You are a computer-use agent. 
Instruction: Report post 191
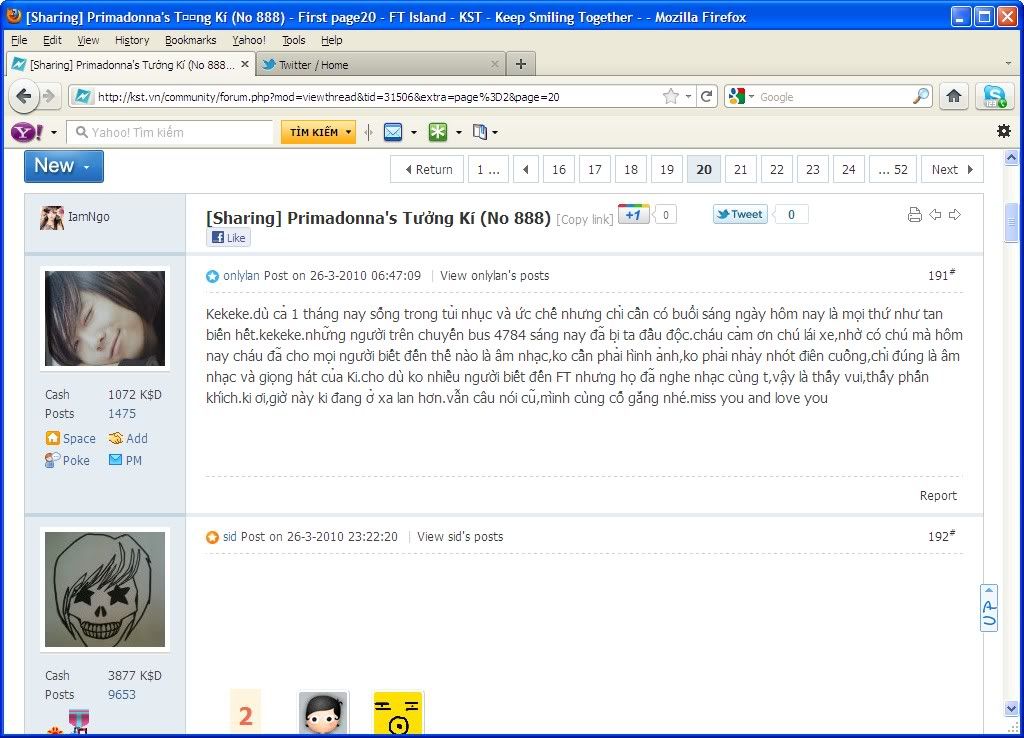938,496
